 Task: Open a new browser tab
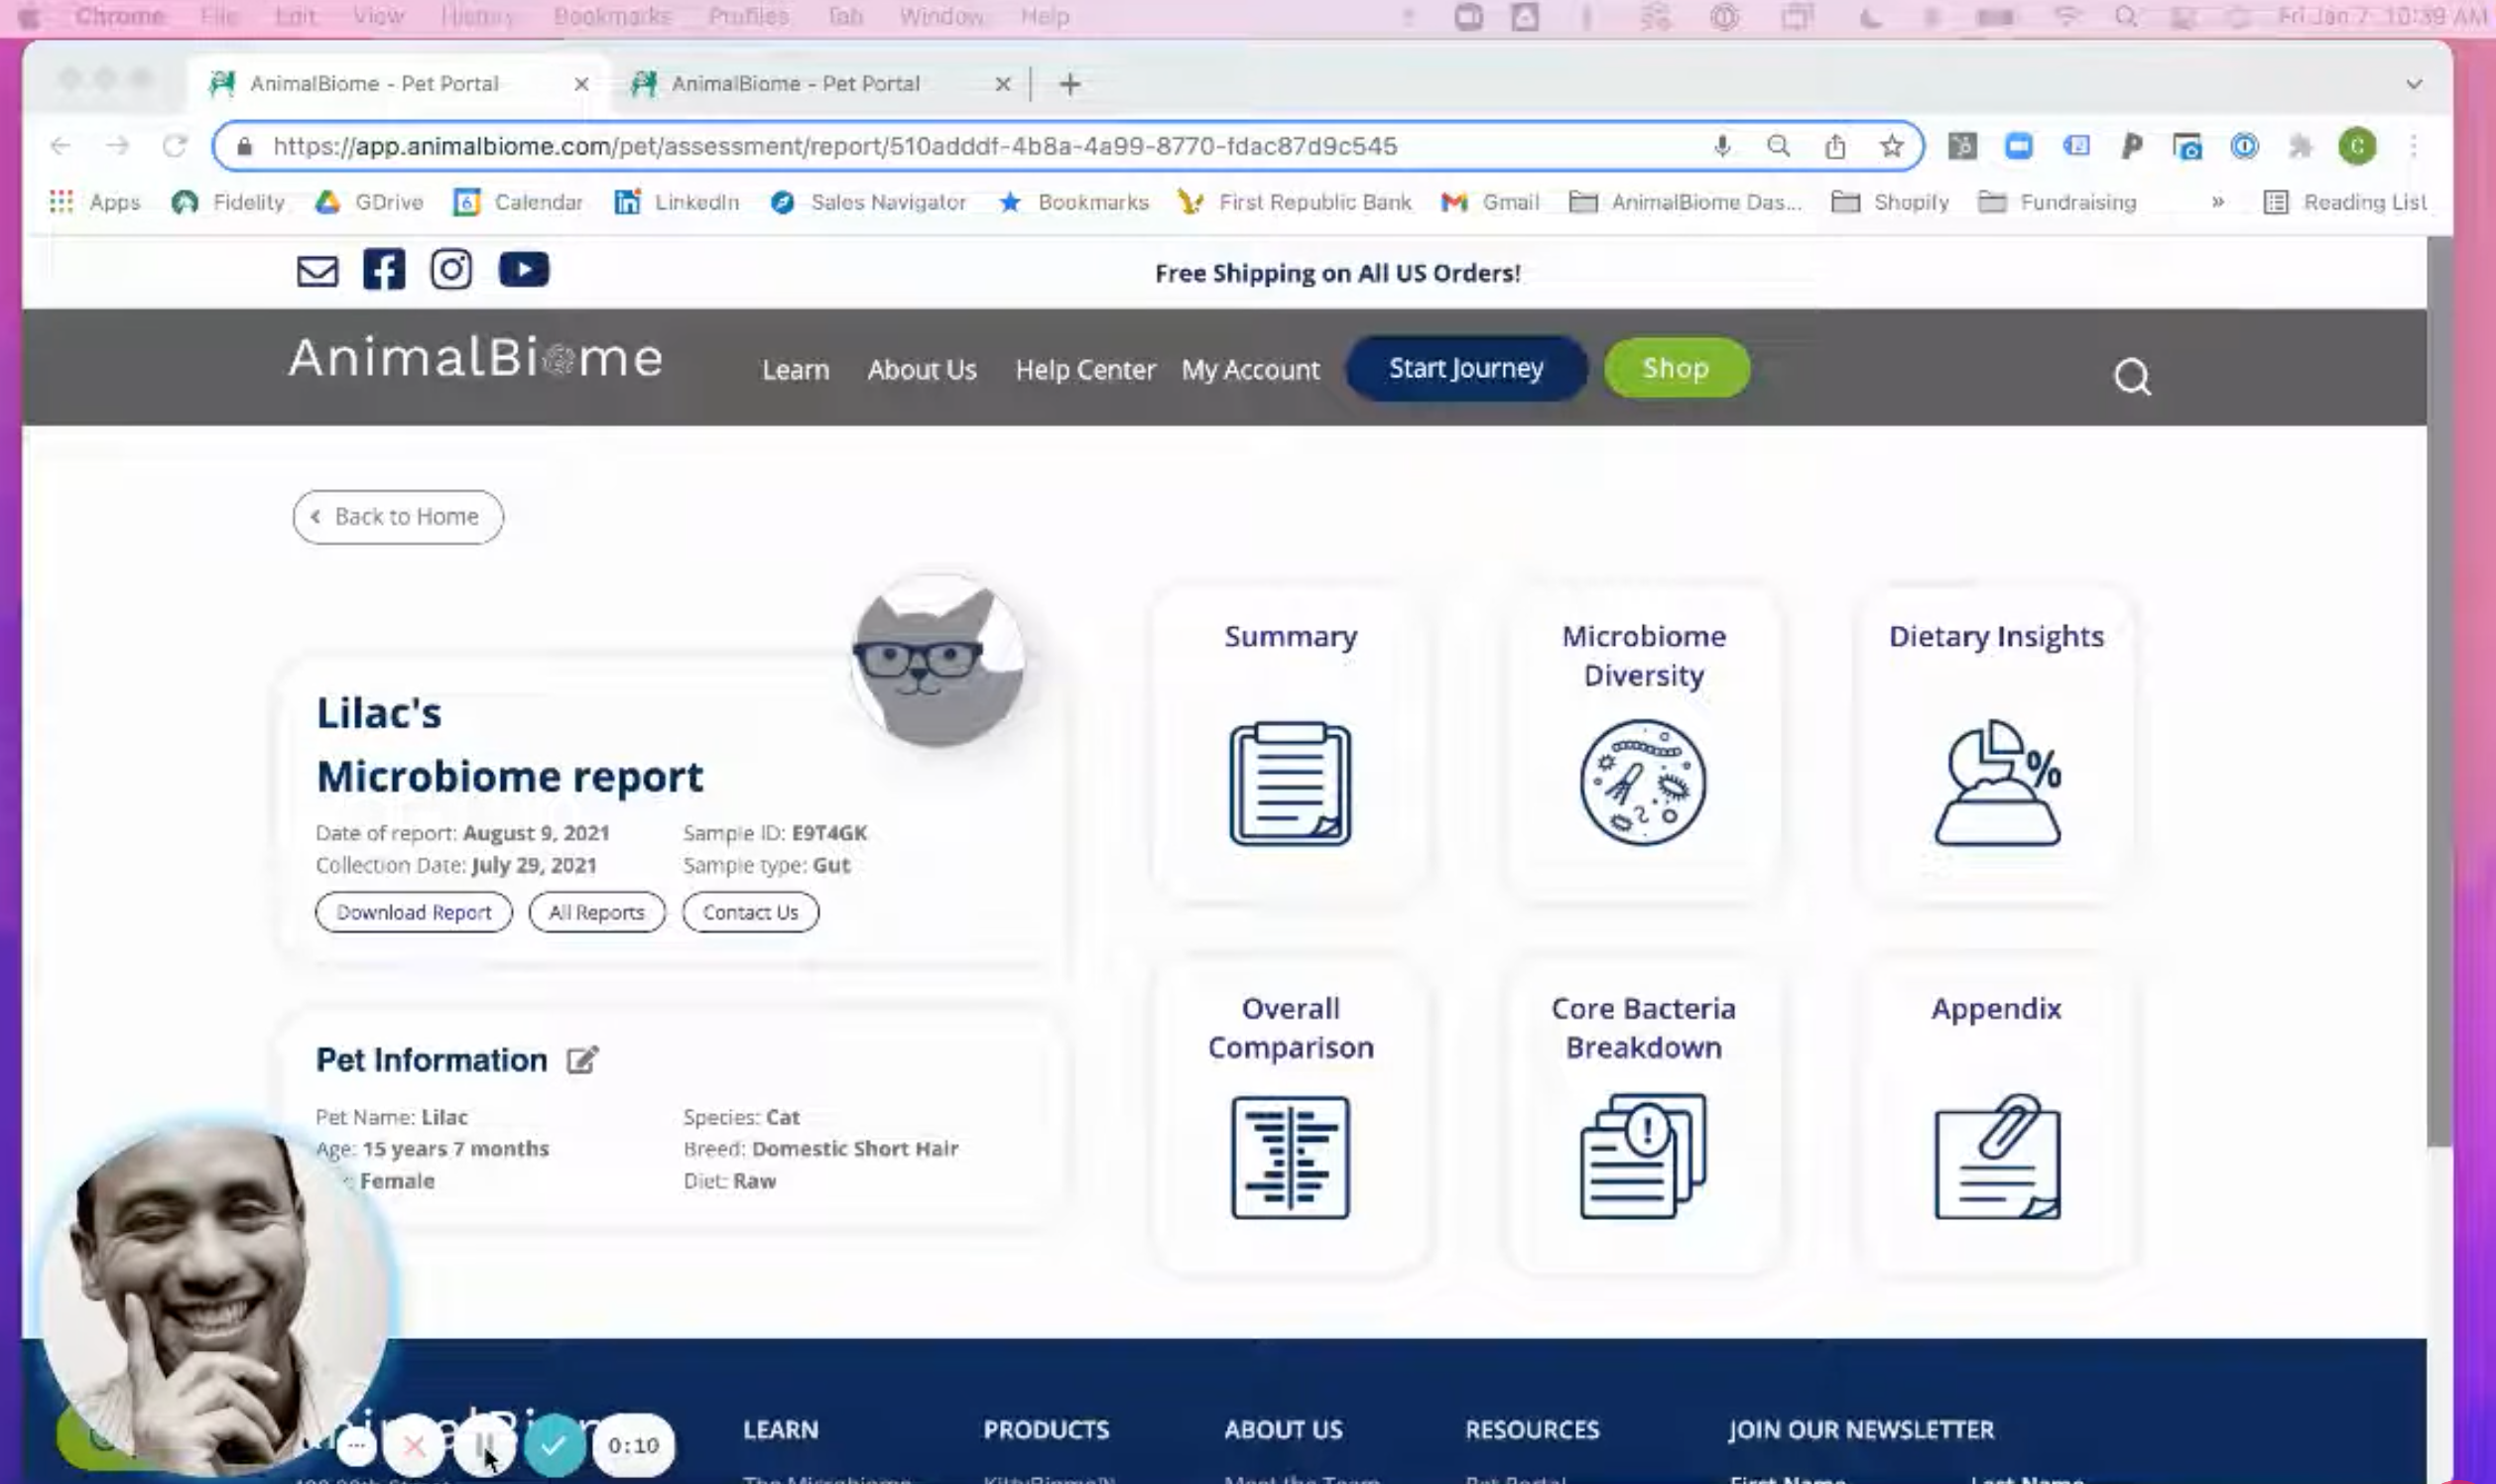tap(1069, 84)
